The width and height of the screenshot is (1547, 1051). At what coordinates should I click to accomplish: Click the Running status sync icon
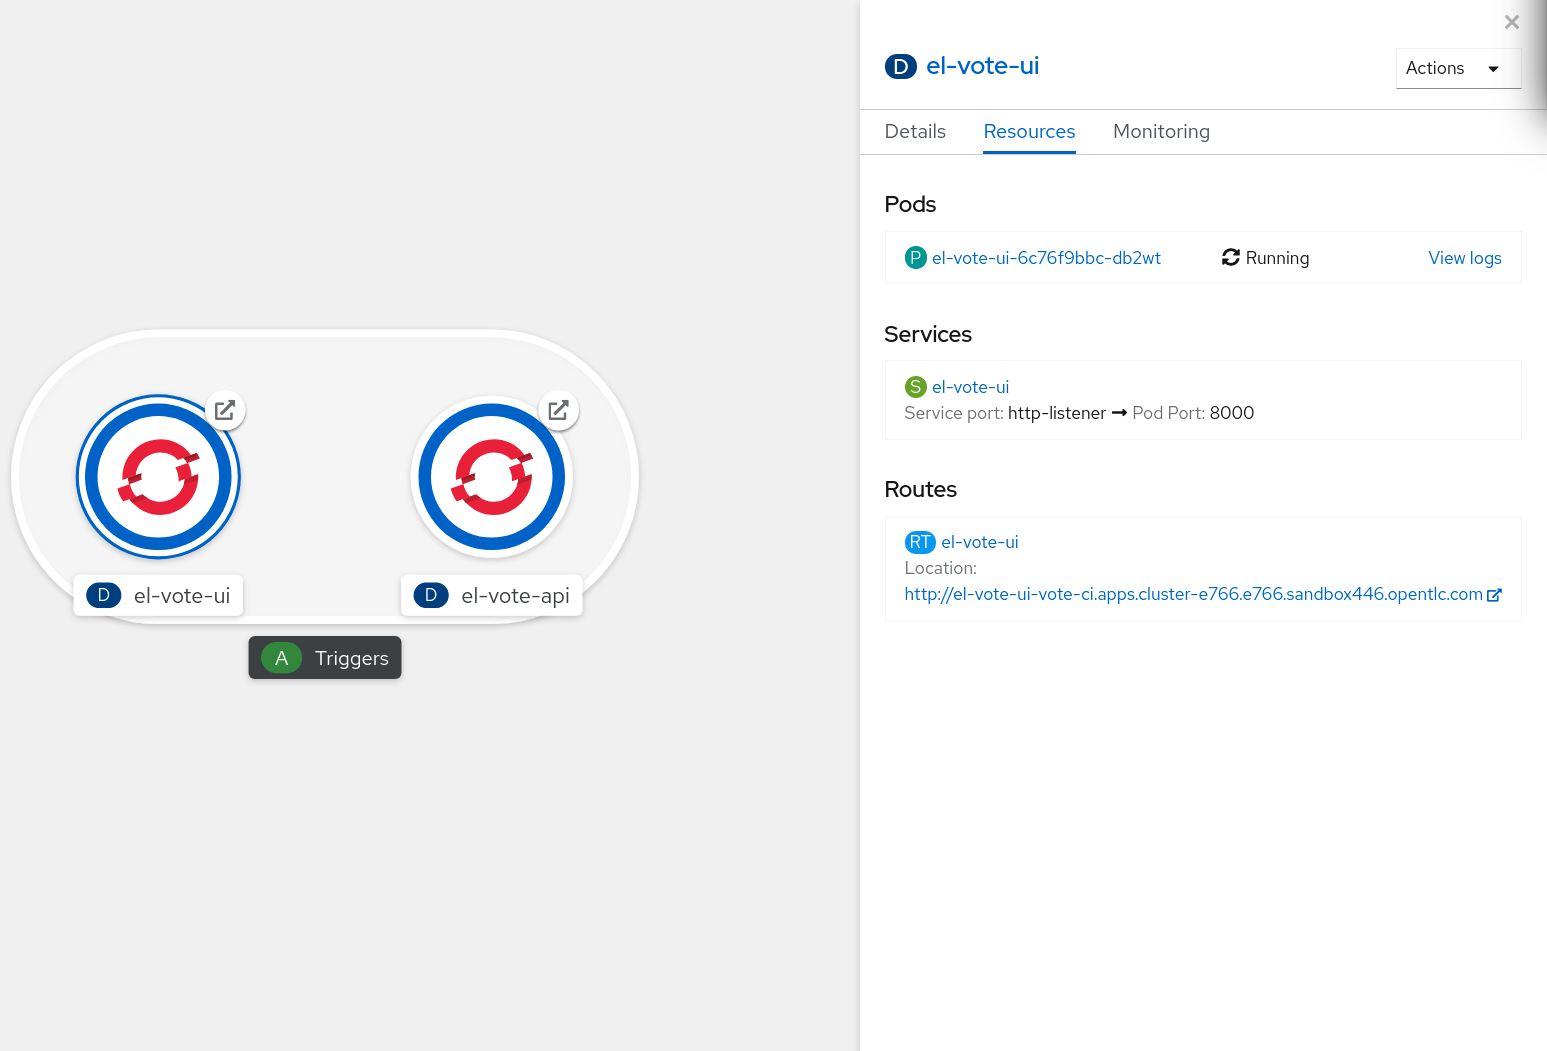point(1231,258)
